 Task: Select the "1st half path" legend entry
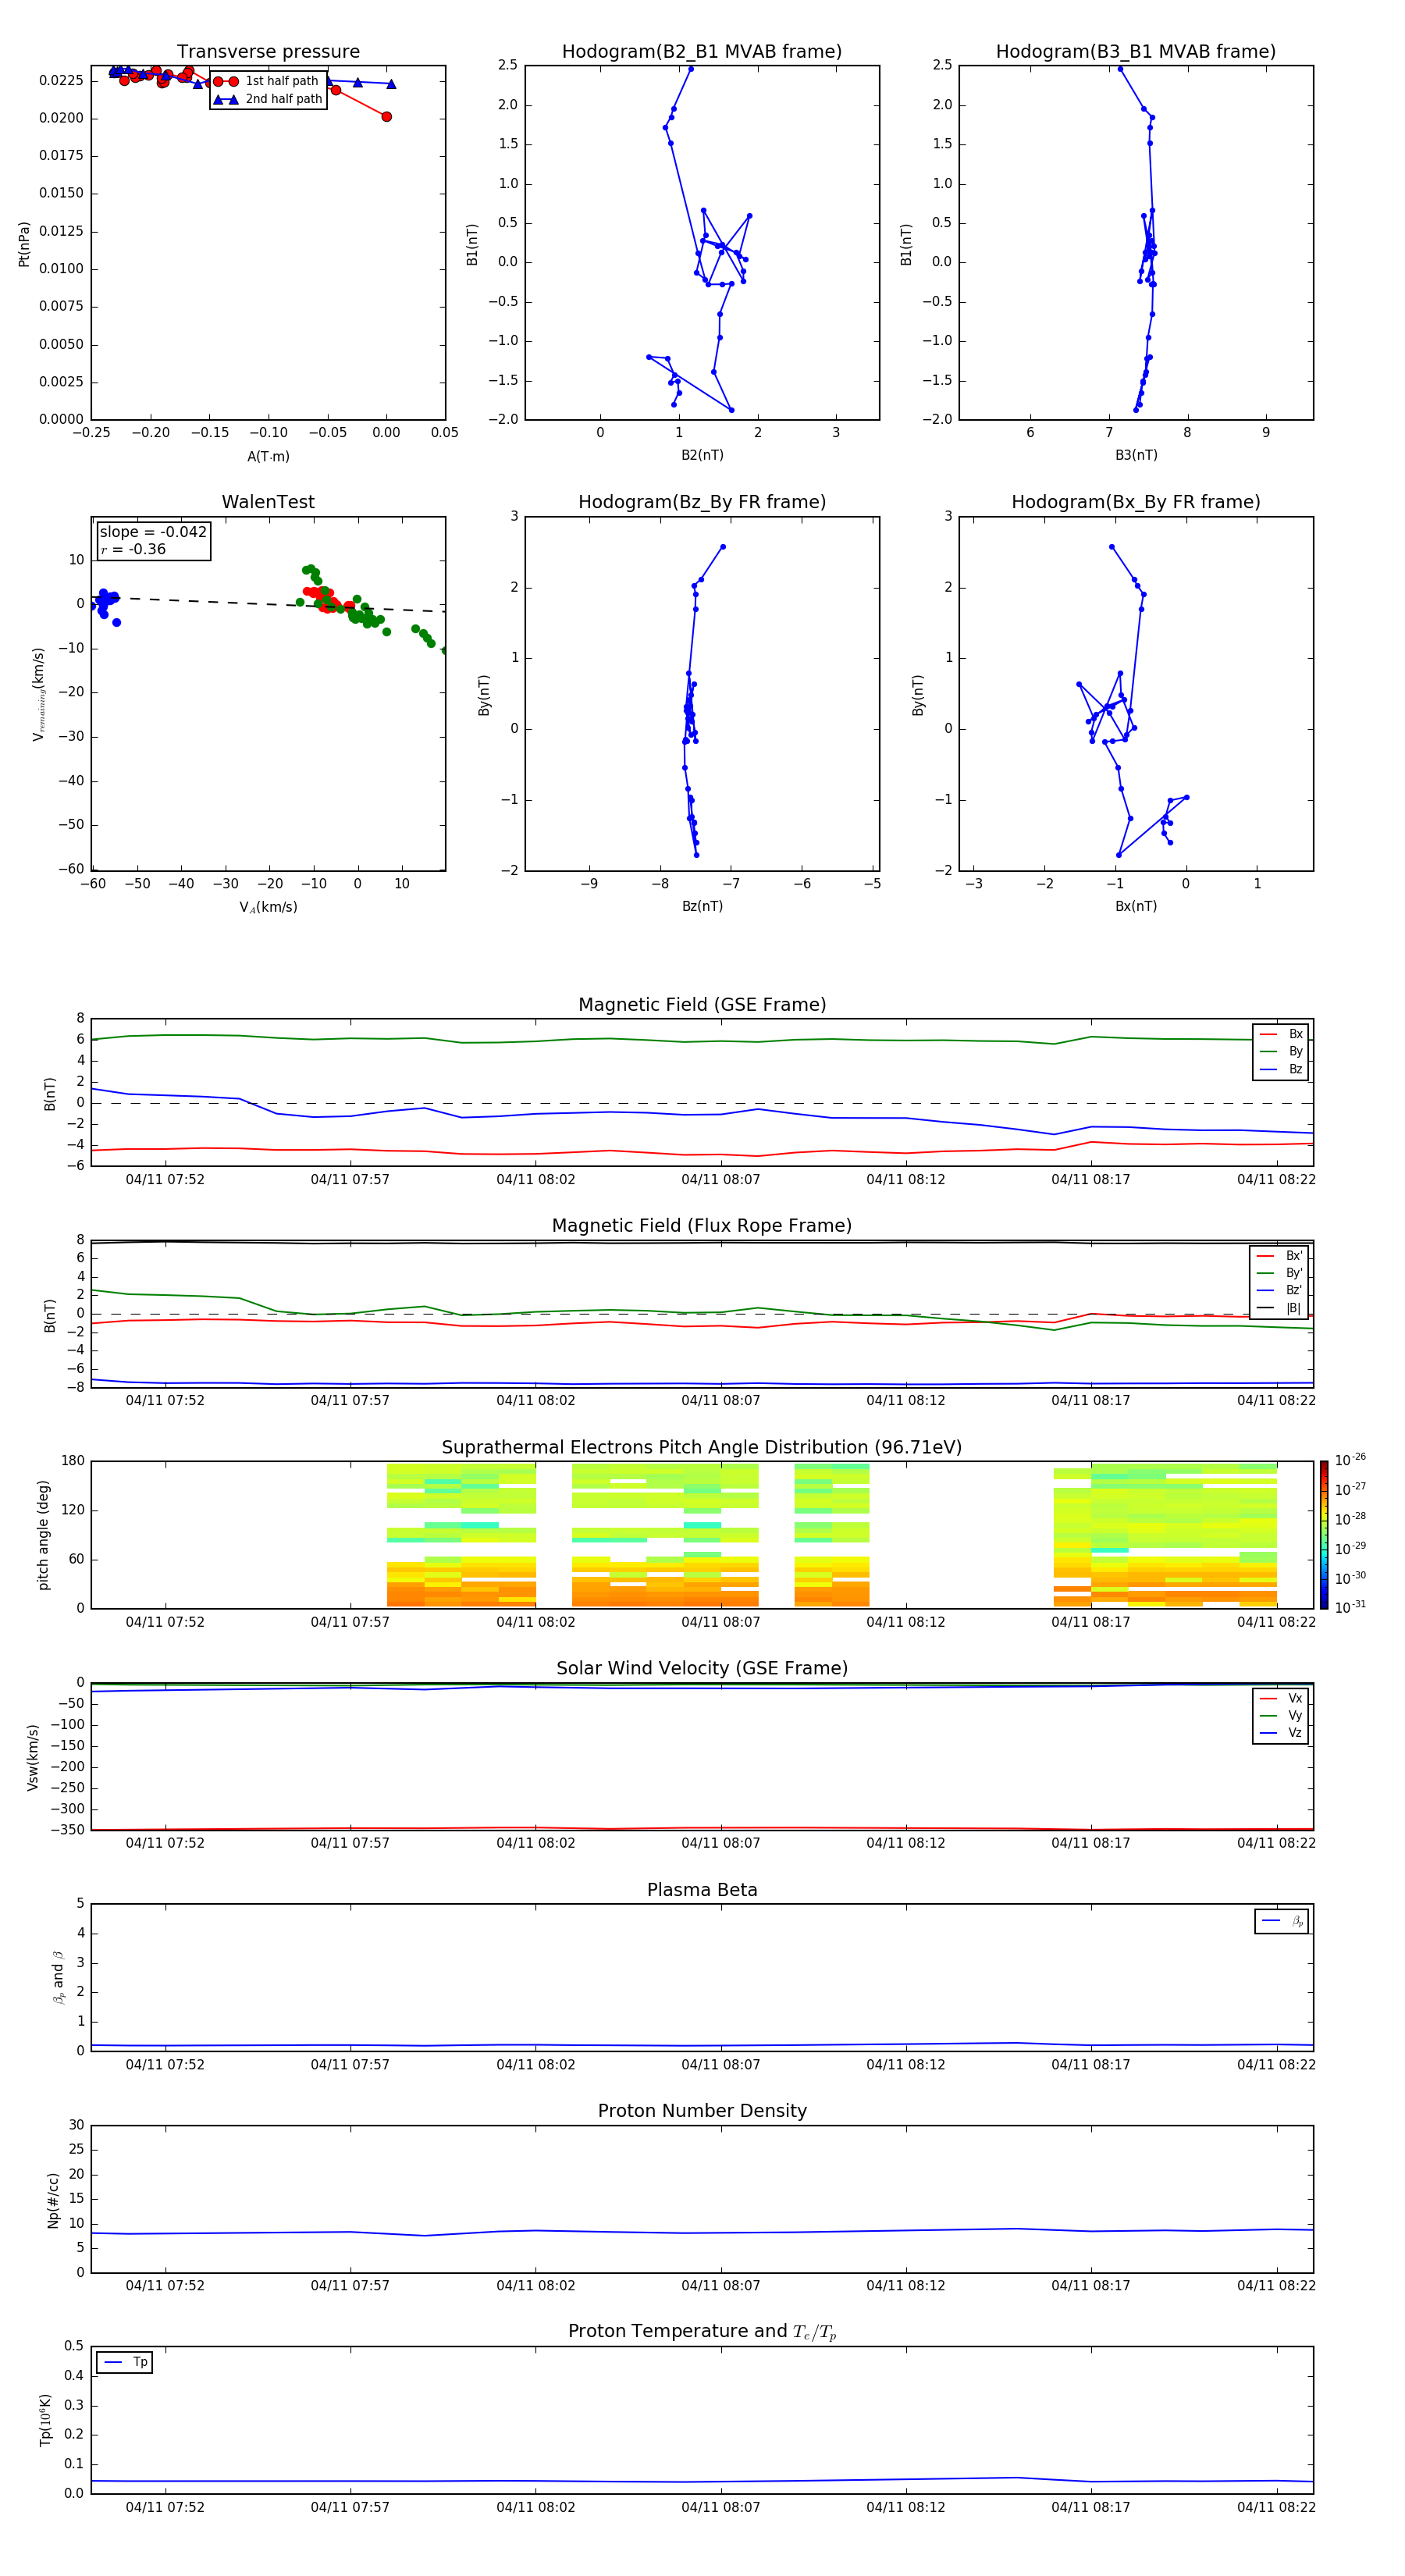point(267,81)
